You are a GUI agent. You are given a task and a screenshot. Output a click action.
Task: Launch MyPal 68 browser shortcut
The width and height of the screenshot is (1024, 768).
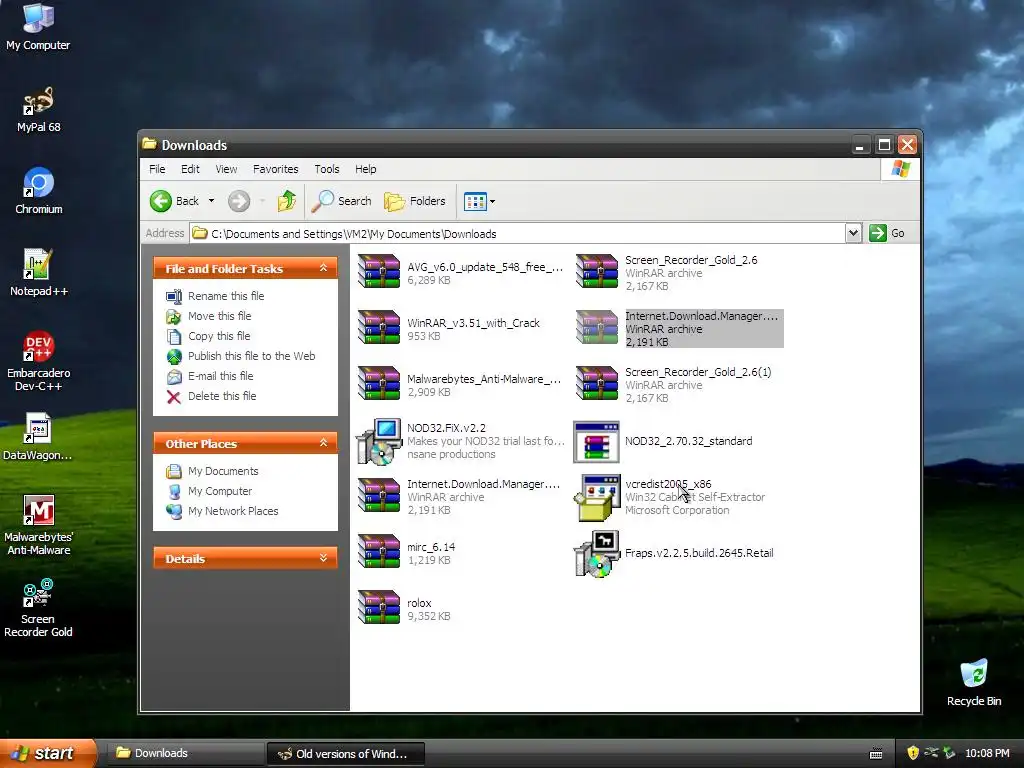pyautogui.click(x=38, y=109)
